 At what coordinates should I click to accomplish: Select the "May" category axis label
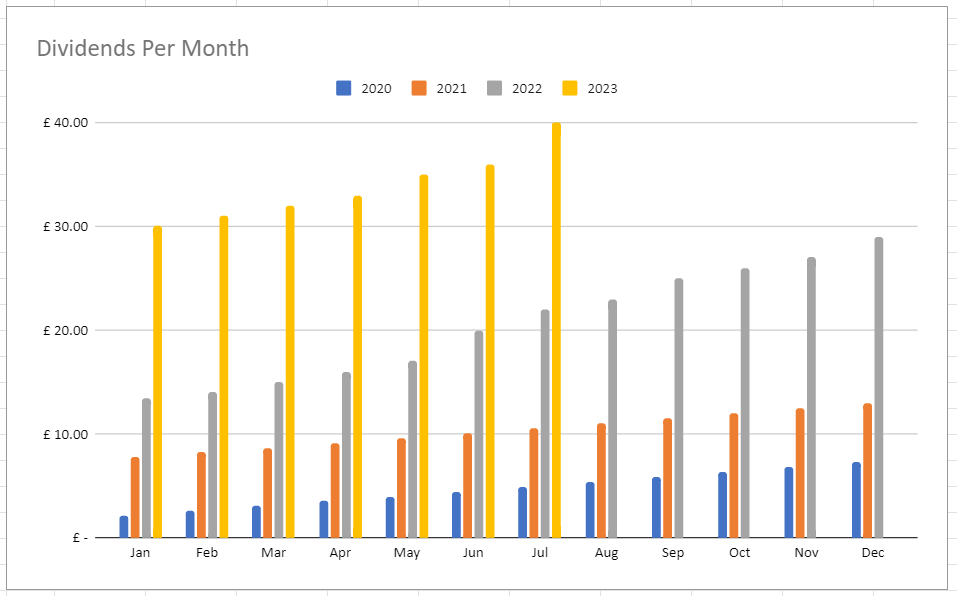click(406, 553)
